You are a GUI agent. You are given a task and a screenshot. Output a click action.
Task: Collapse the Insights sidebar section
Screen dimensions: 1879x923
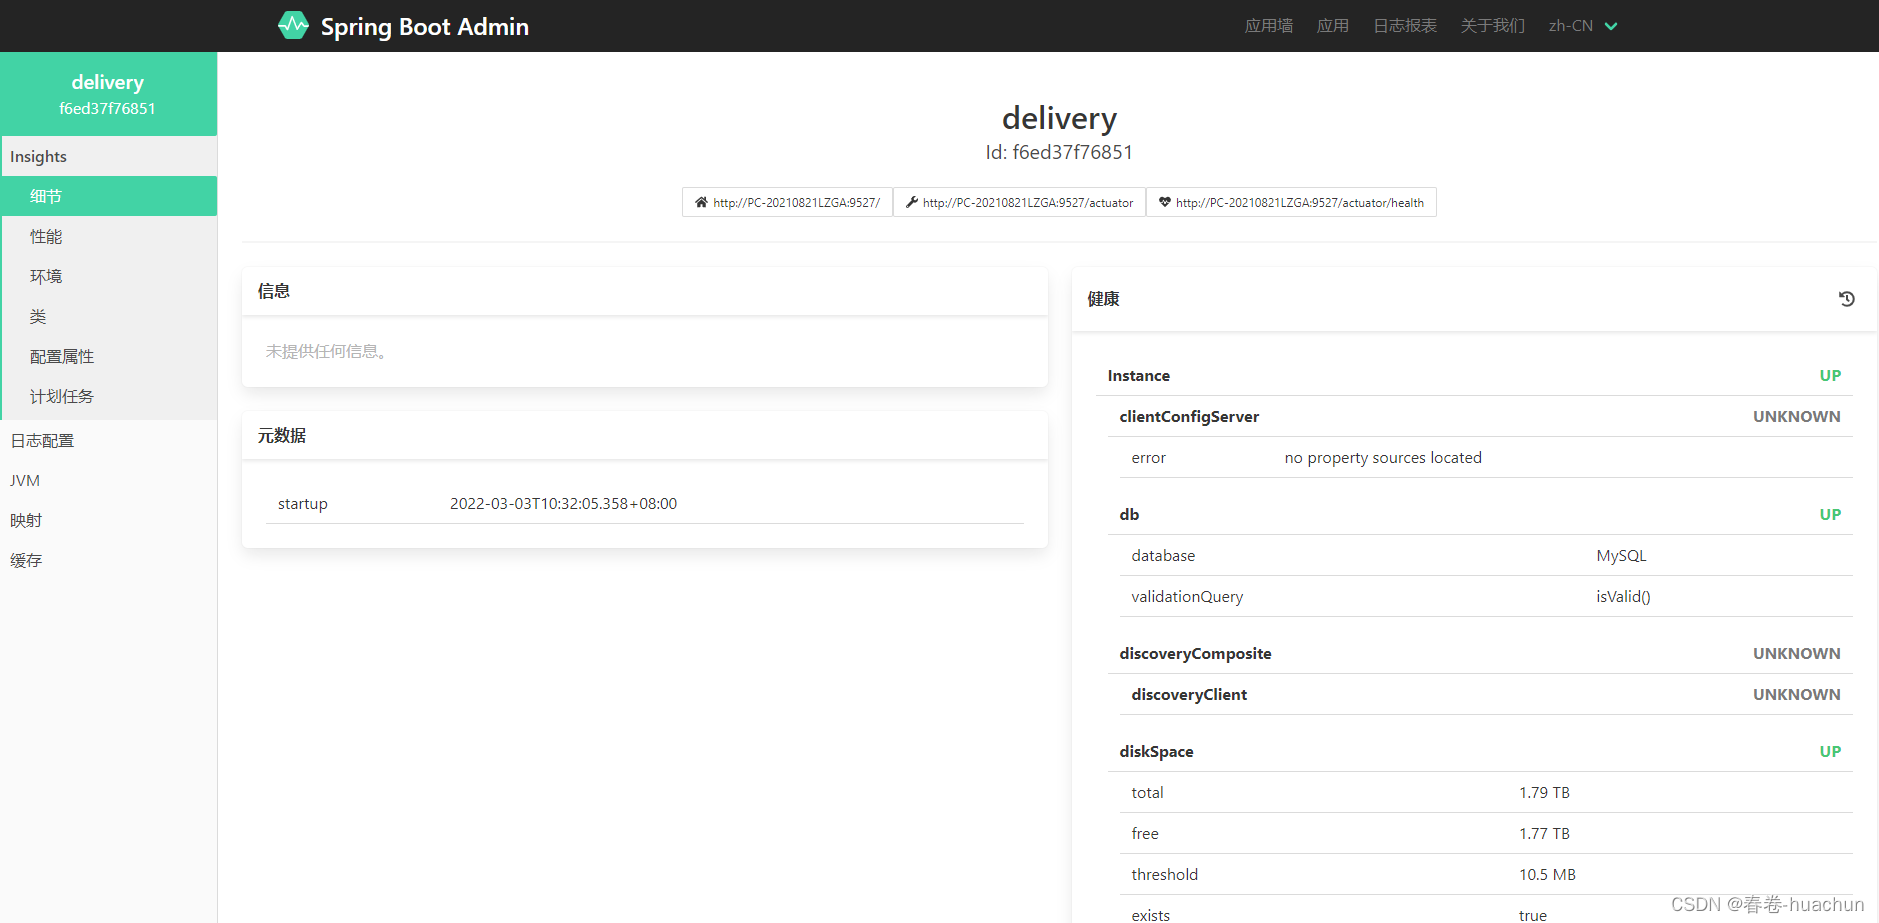[x=109, y=157]
